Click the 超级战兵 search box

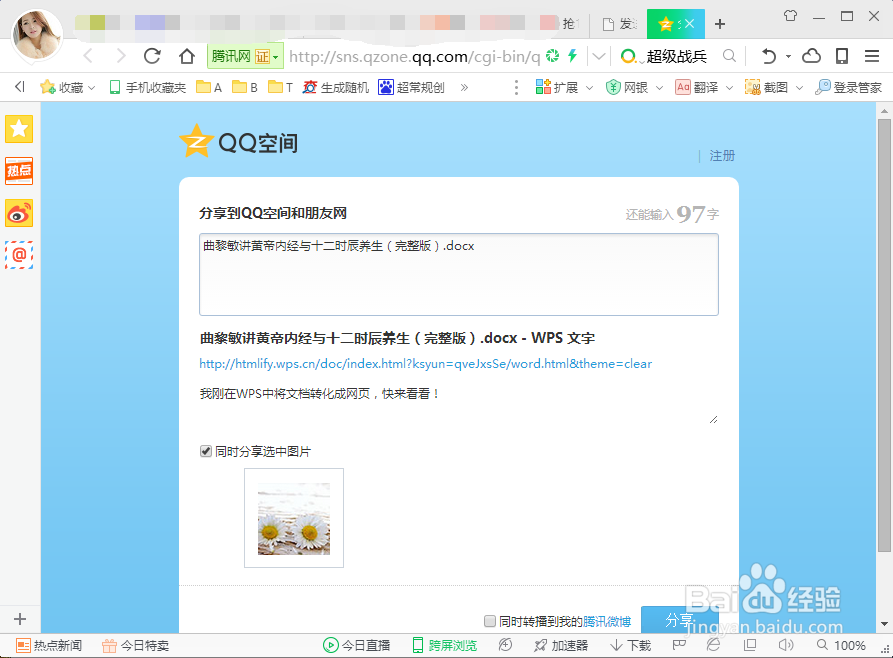pyautogui.click(x=677, y=56)
